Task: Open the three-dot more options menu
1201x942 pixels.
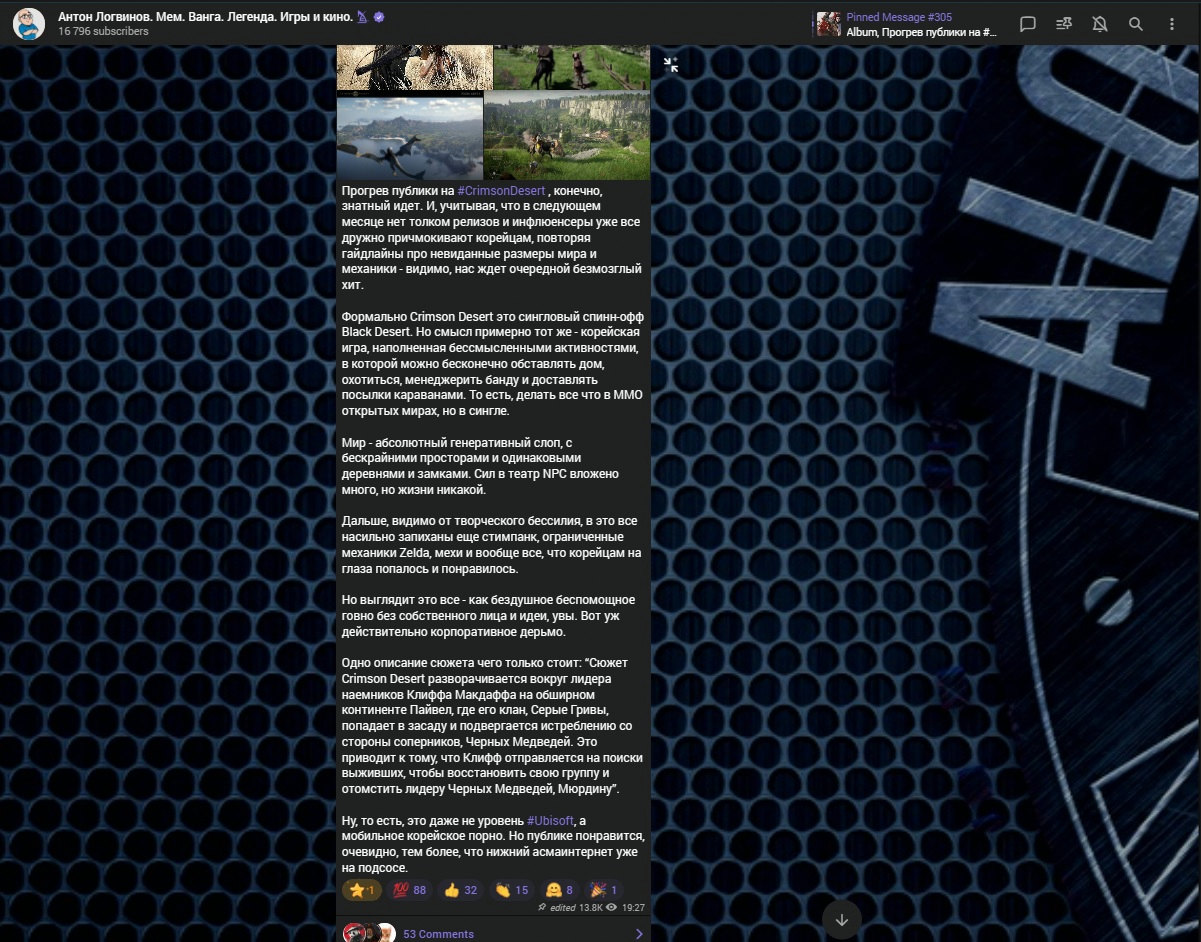Action: pyautogui.click(x=1172, y=24)
